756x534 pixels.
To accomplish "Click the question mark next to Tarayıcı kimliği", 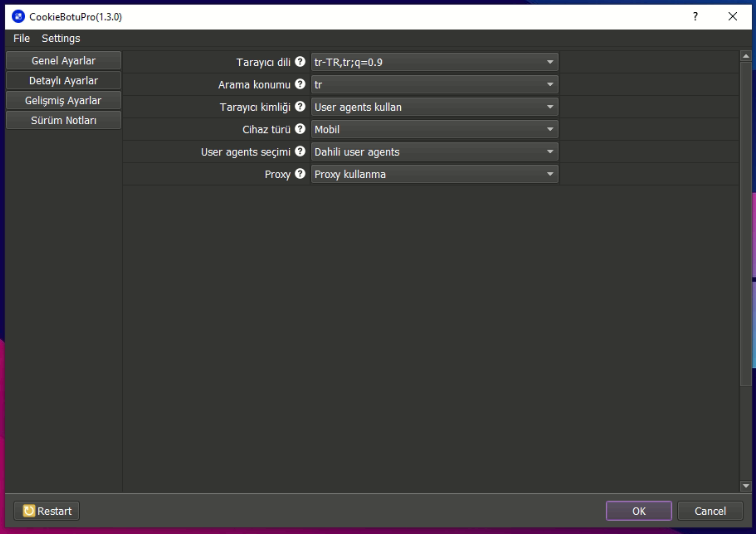I will [300, 107].
